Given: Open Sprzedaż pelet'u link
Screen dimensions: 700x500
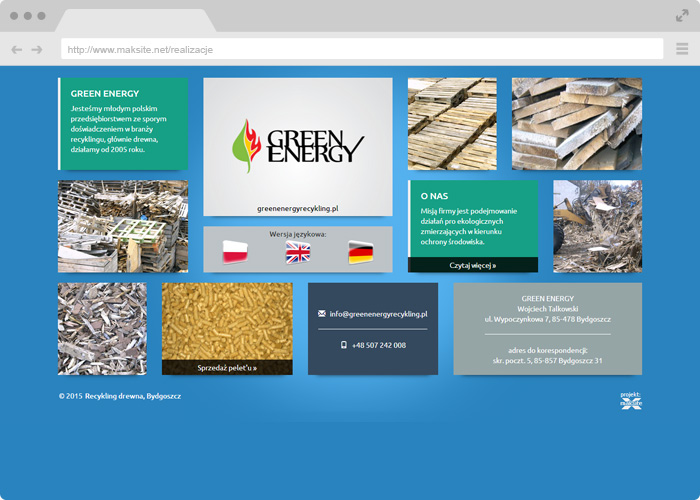Looking at the screenshot, I should [x=227, y=368].
